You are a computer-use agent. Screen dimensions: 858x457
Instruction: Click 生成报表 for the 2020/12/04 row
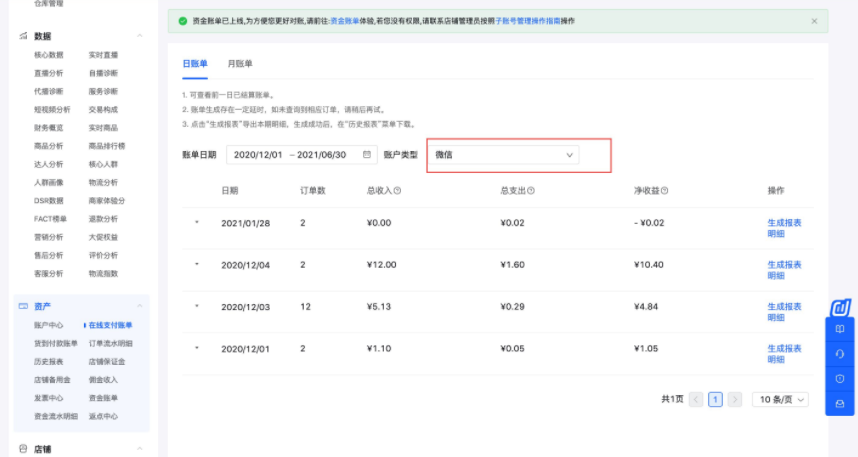(784, 265)
